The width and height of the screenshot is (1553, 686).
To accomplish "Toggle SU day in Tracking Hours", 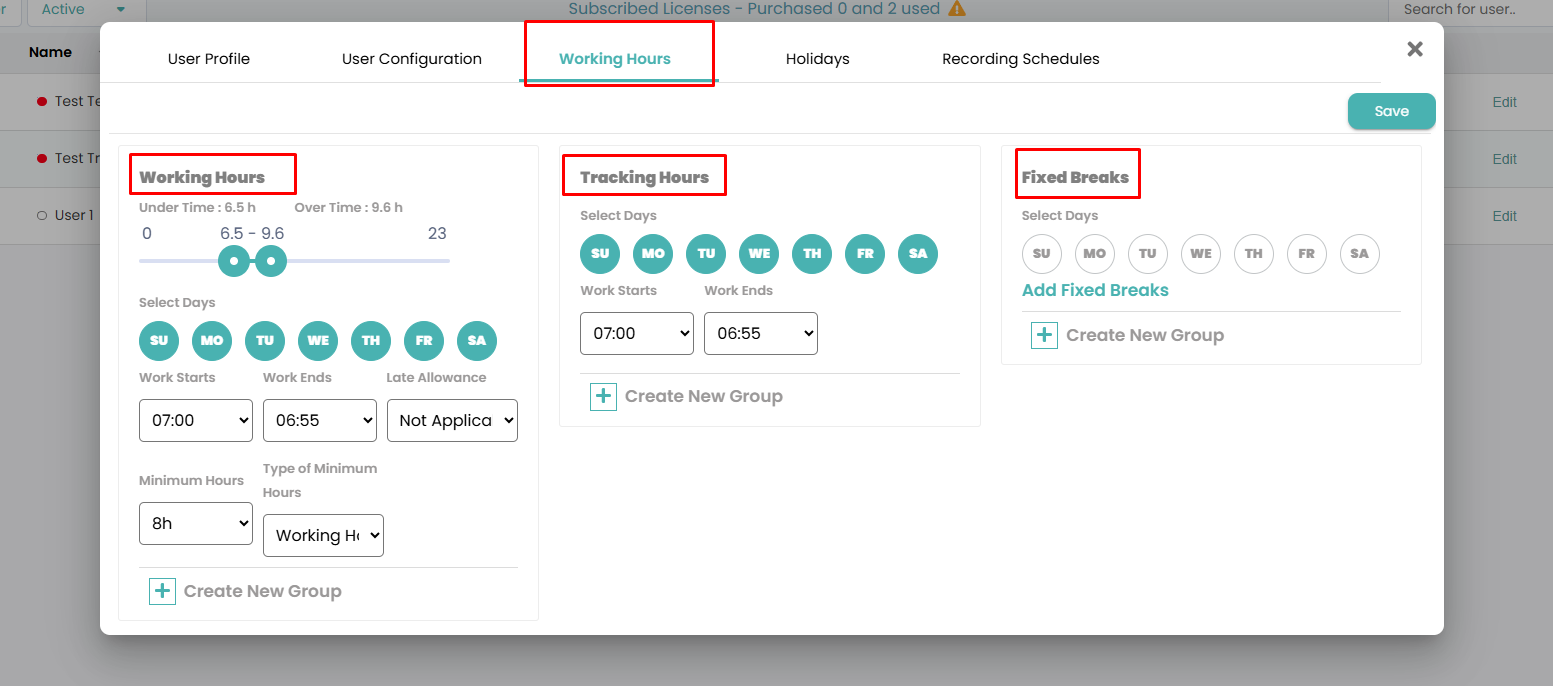I will pyautogui.click(x=600, y=254).
